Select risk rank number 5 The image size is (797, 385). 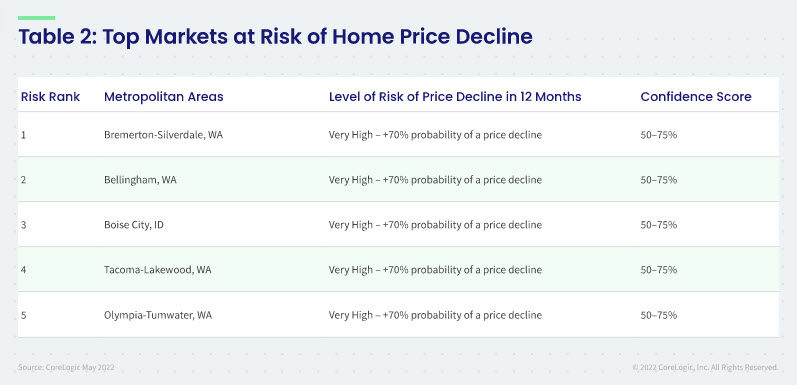click(23, 315)
